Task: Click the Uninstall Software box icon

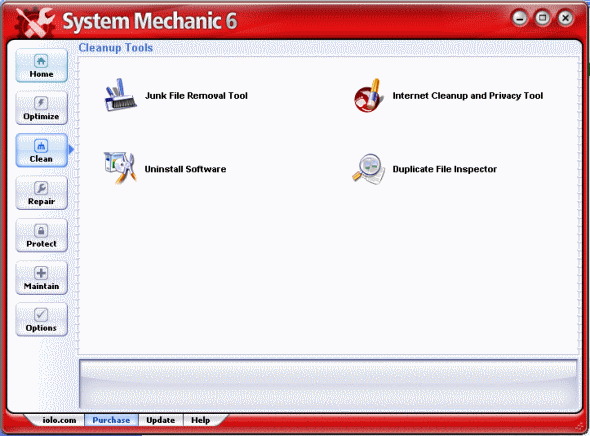Action: click(120, 168)
